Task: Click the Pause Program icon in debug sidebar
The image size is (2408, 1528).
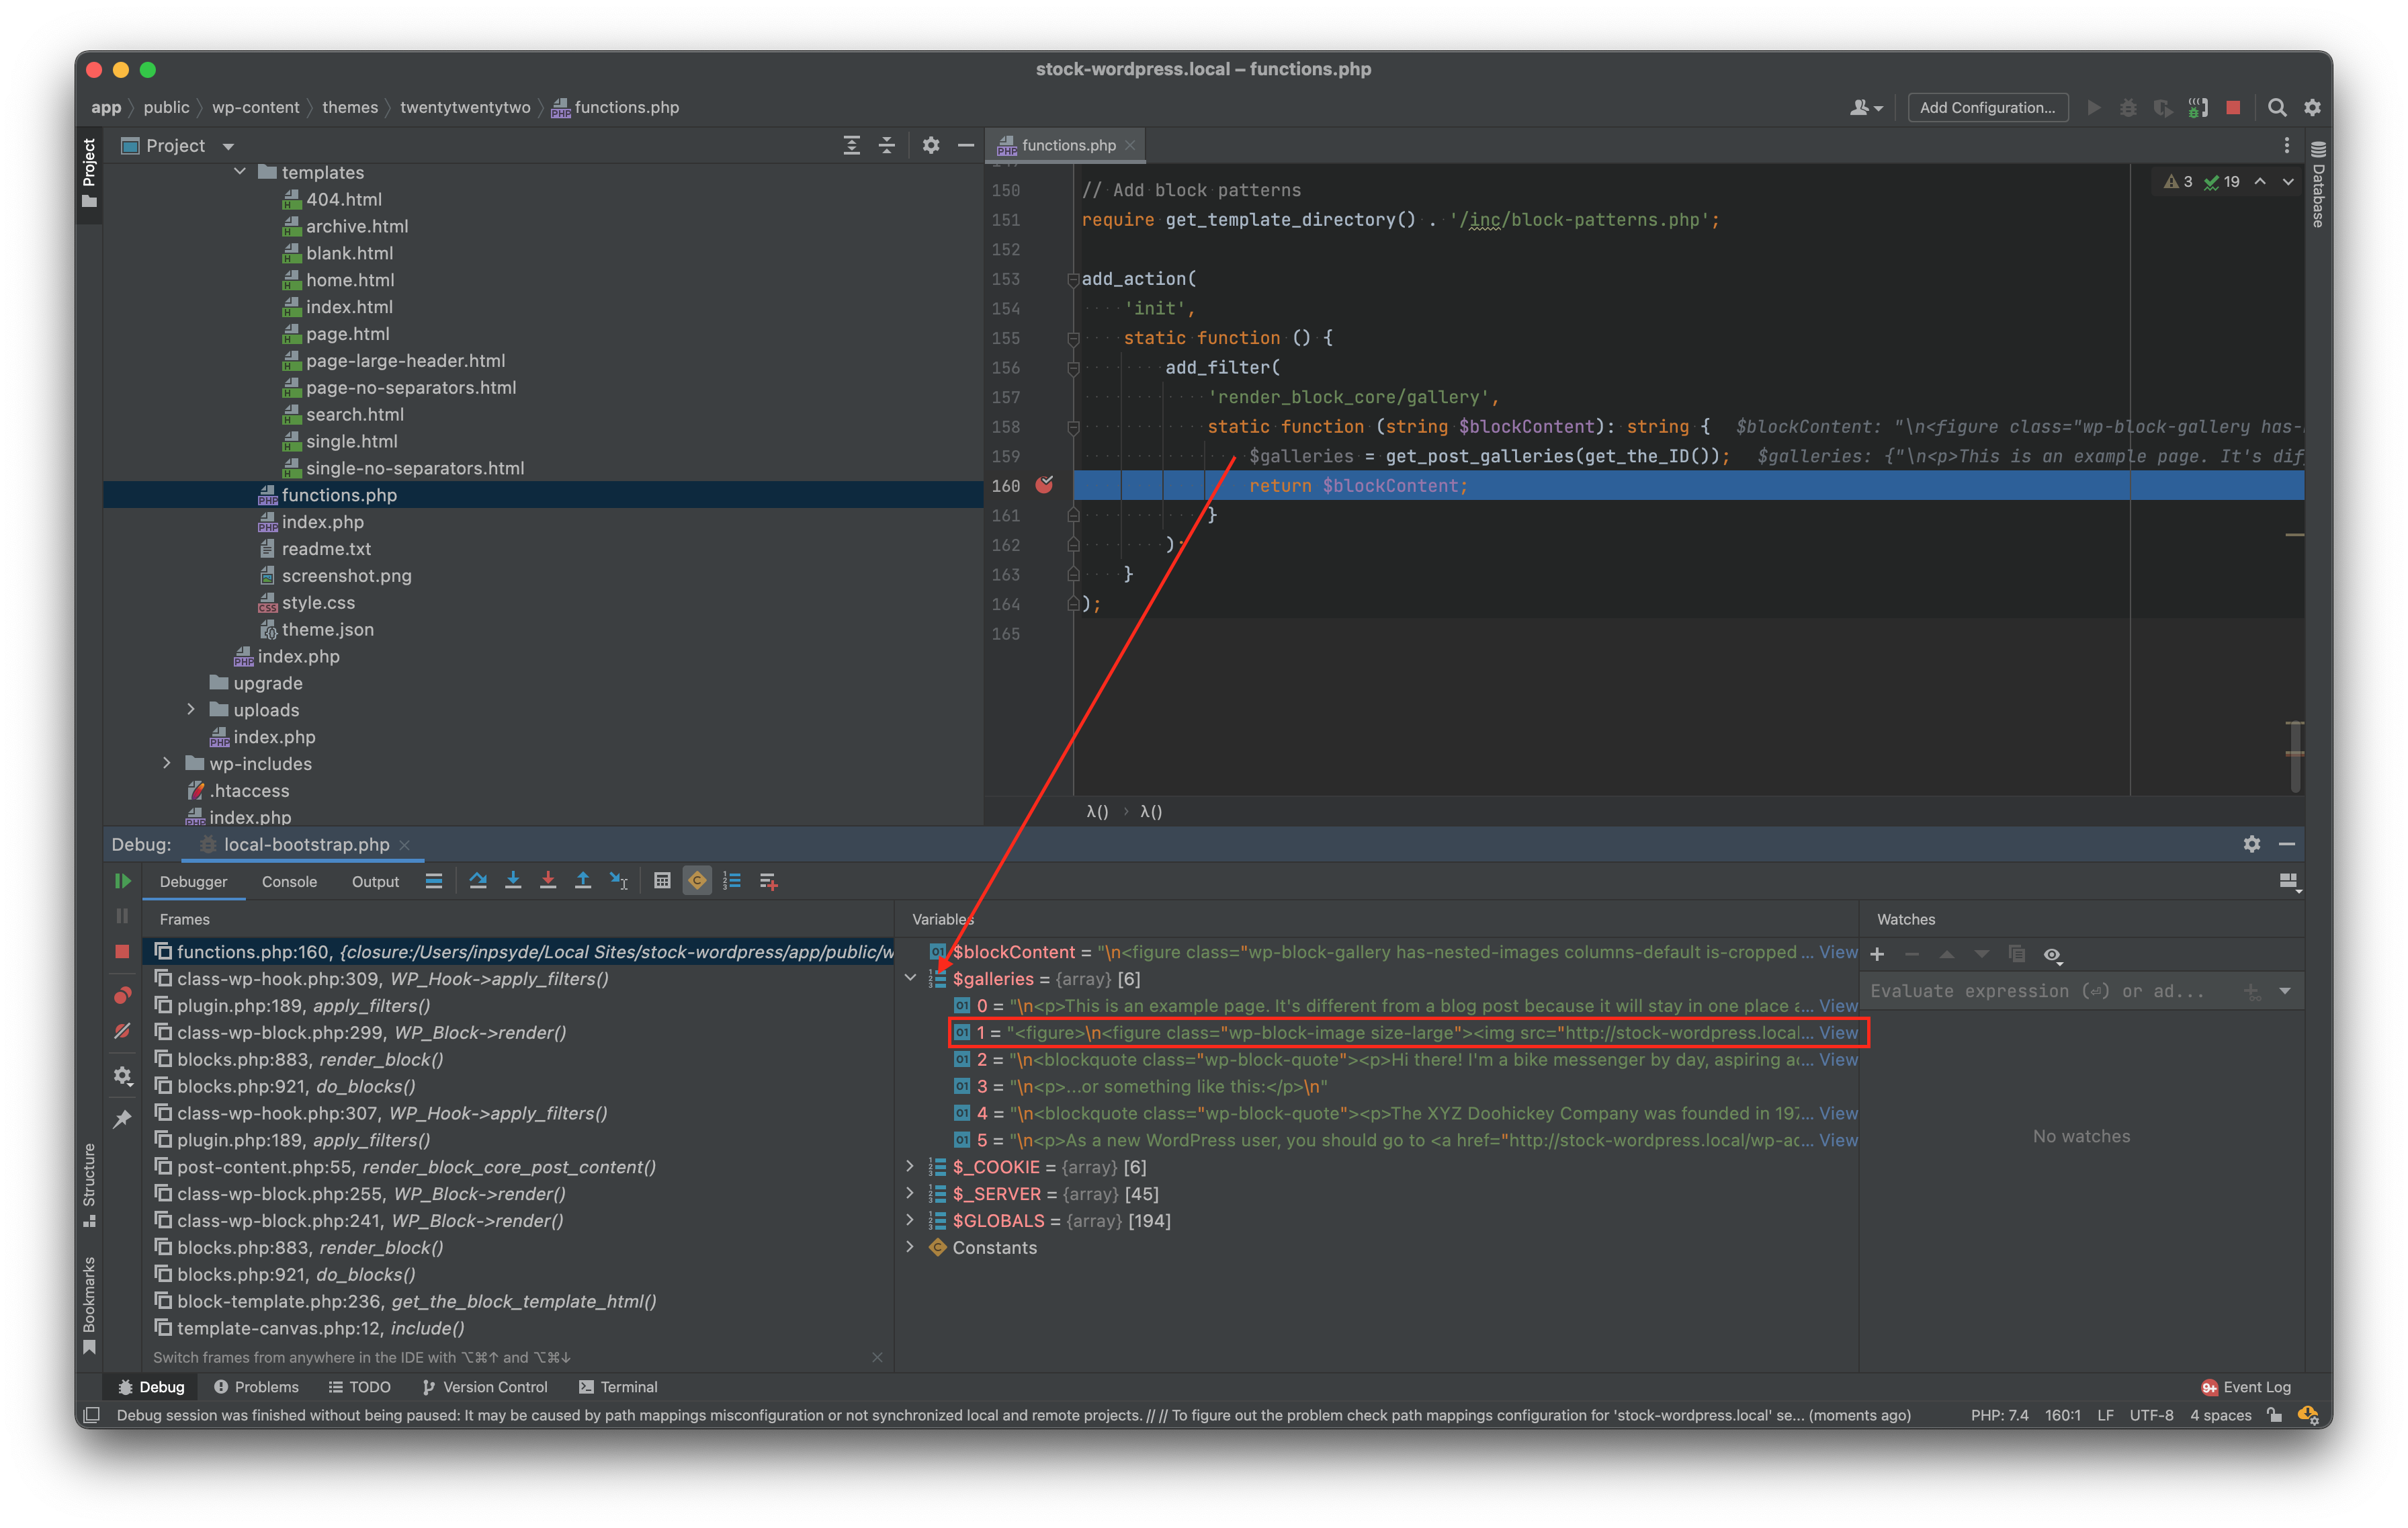Action: (x=123, y=916)
